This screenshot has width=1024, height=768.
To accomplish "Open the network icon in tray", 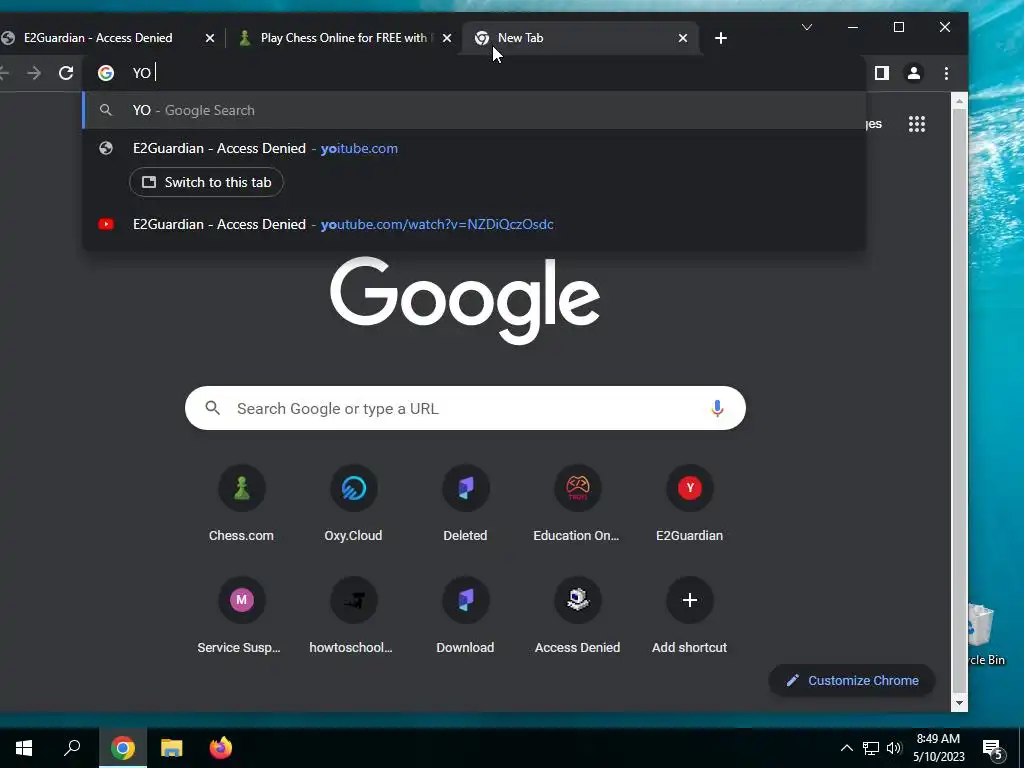I will 871,748.
